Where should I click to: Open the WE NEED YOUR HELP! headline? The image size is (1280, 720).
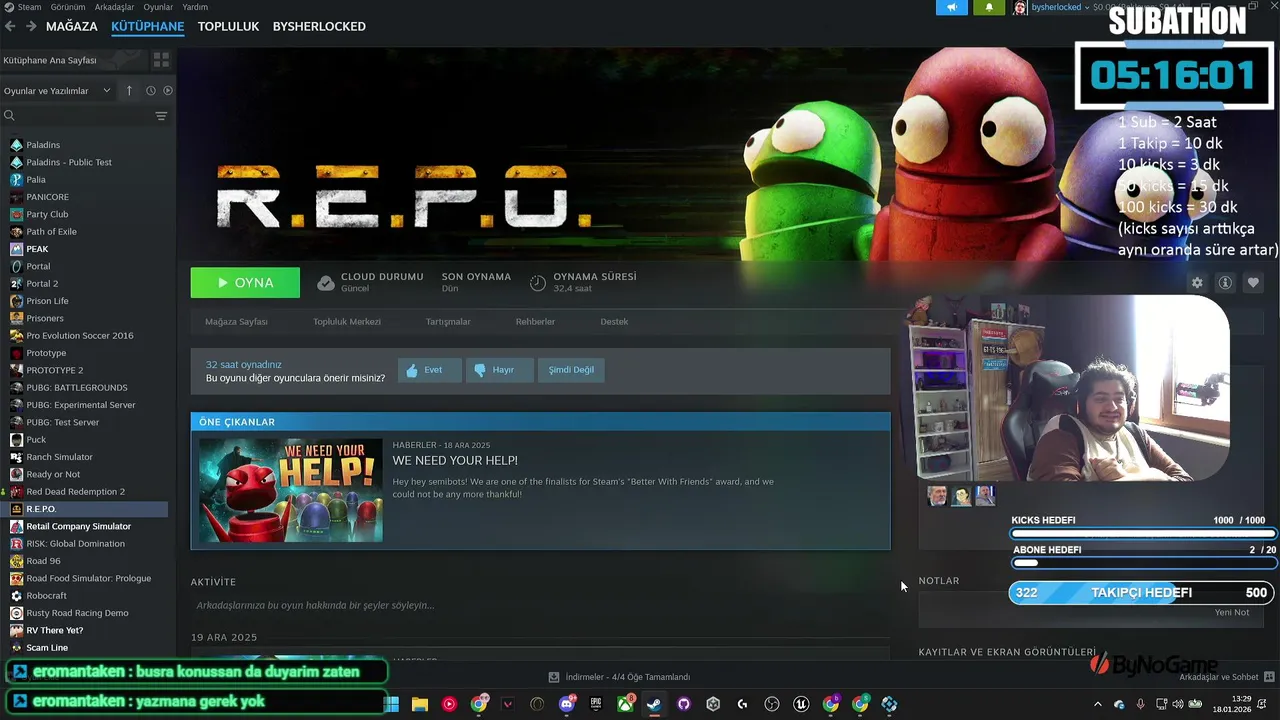point(455,460)
